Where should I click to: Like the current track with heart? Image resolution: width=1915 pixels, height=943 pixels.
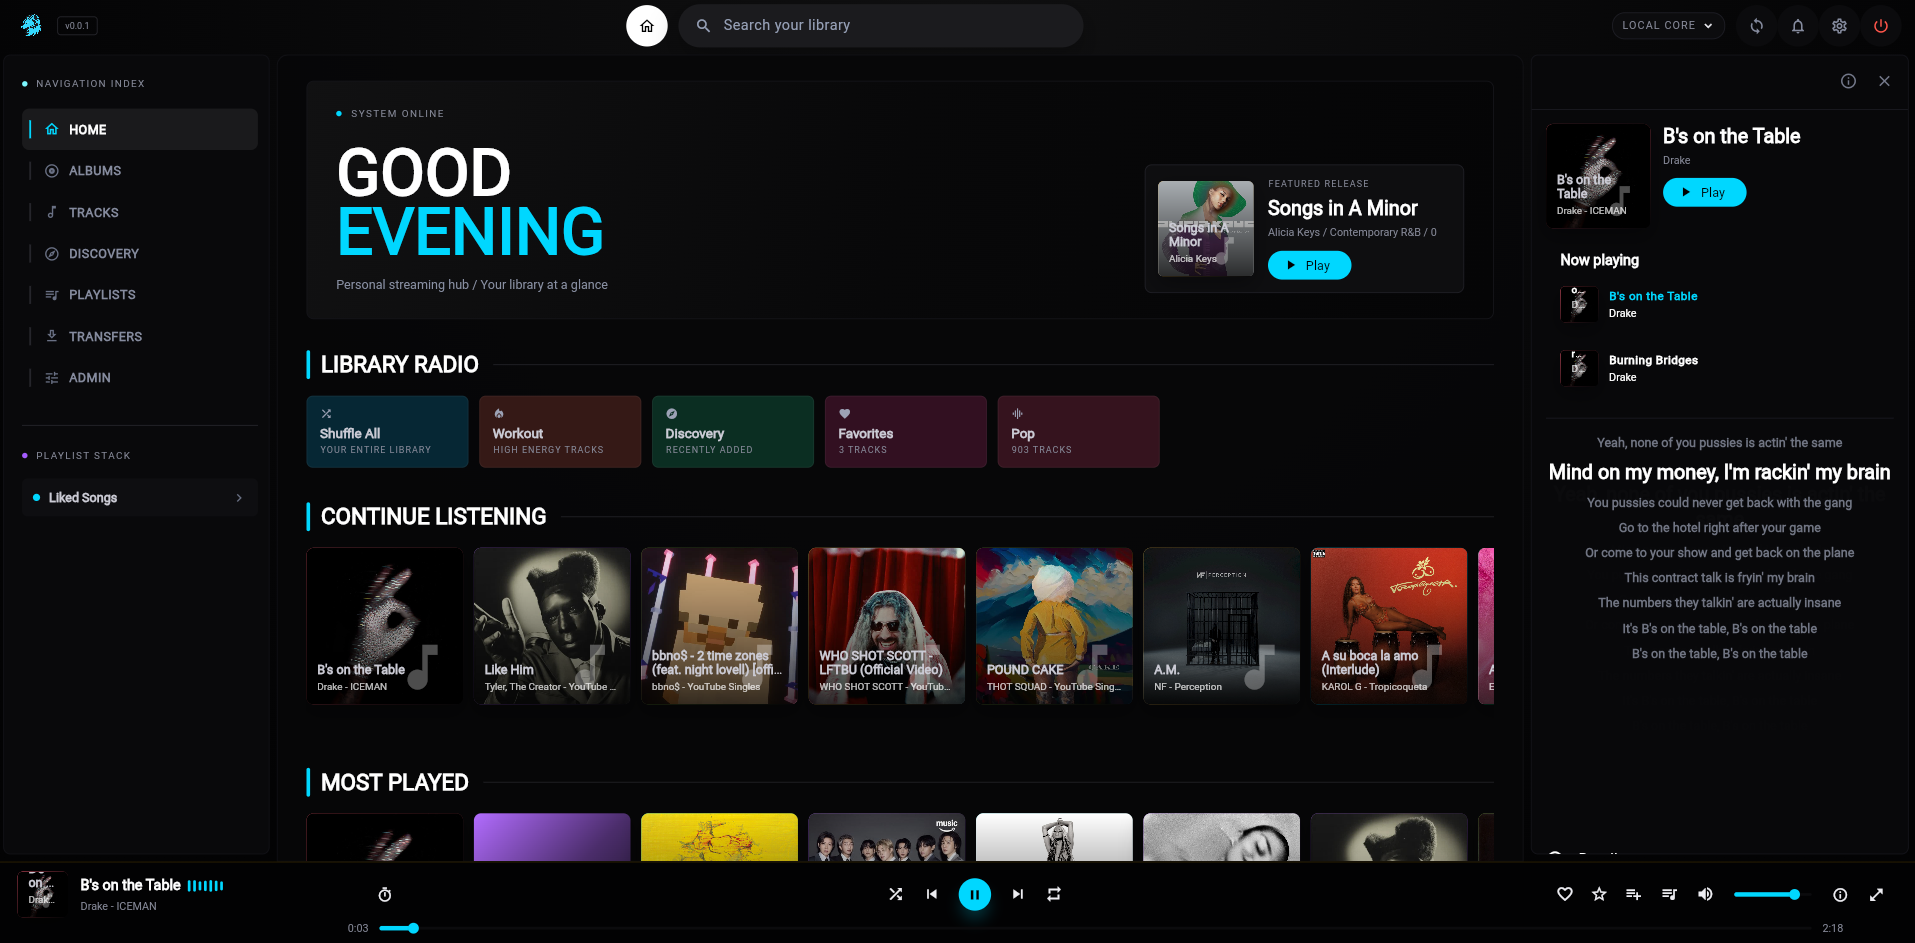(1565, 894)
